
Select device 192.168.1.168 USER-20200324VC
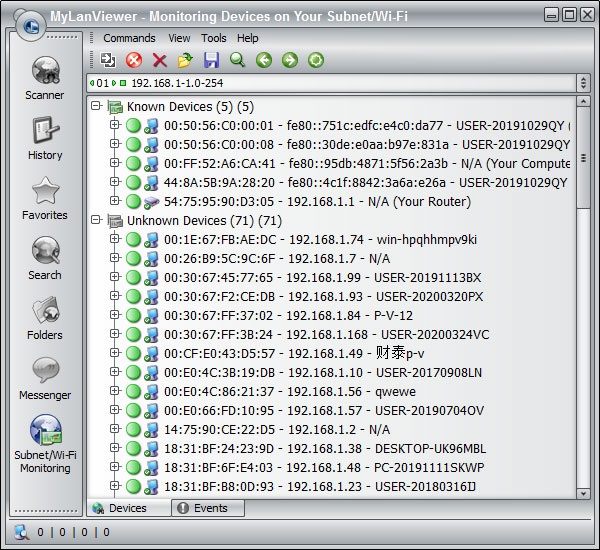326,335
